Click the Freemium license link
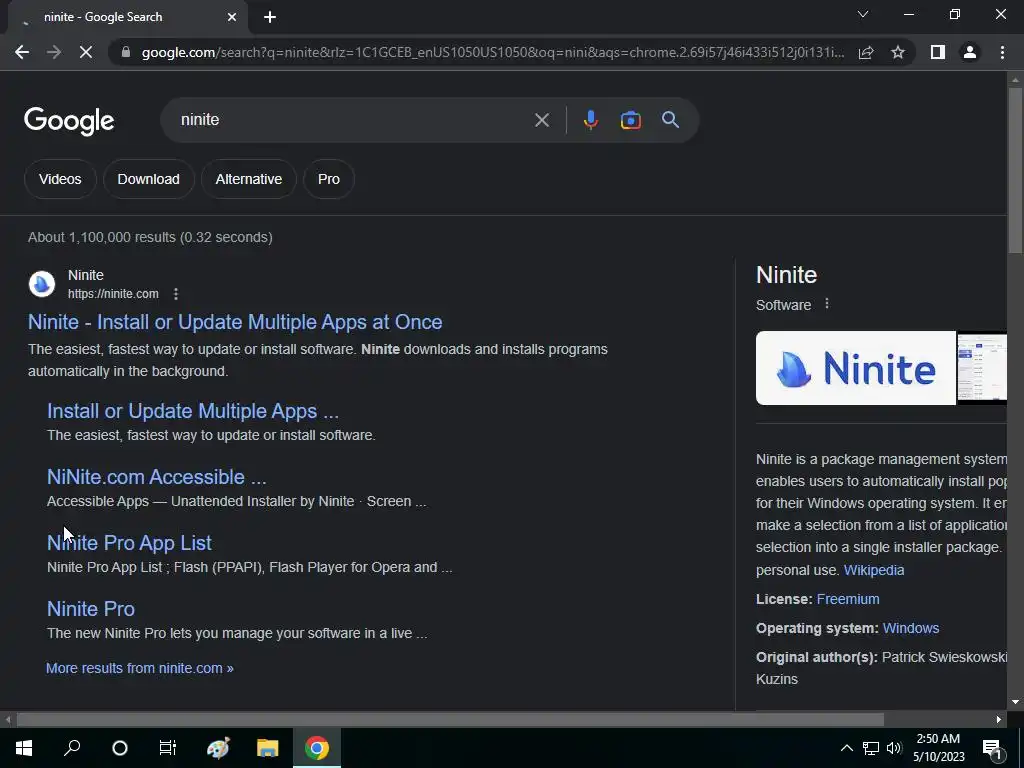This screenshot has width=1024, height=768. [848, 599]
